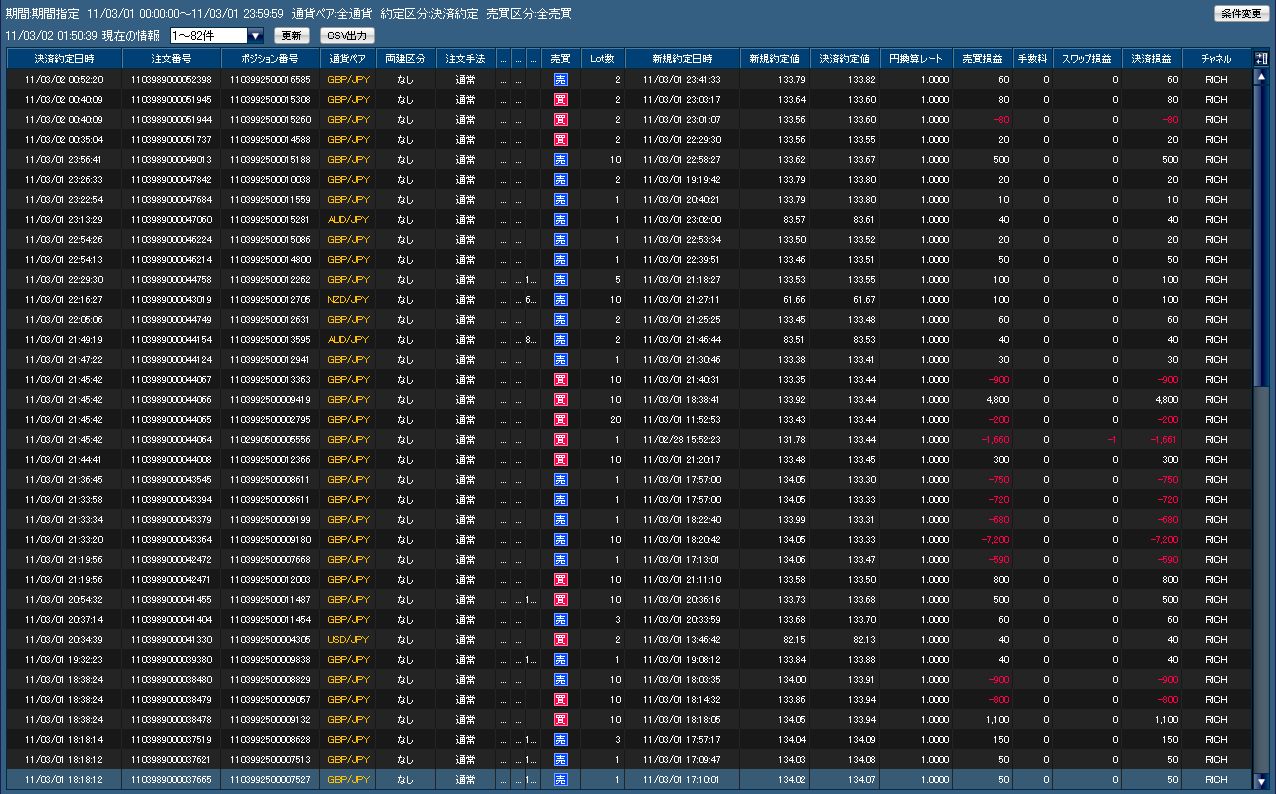The width and height of the screenshot is (1276, 794).
Task: Click the table scrollbar up arrow
Action: click(x=1261, y=77)
